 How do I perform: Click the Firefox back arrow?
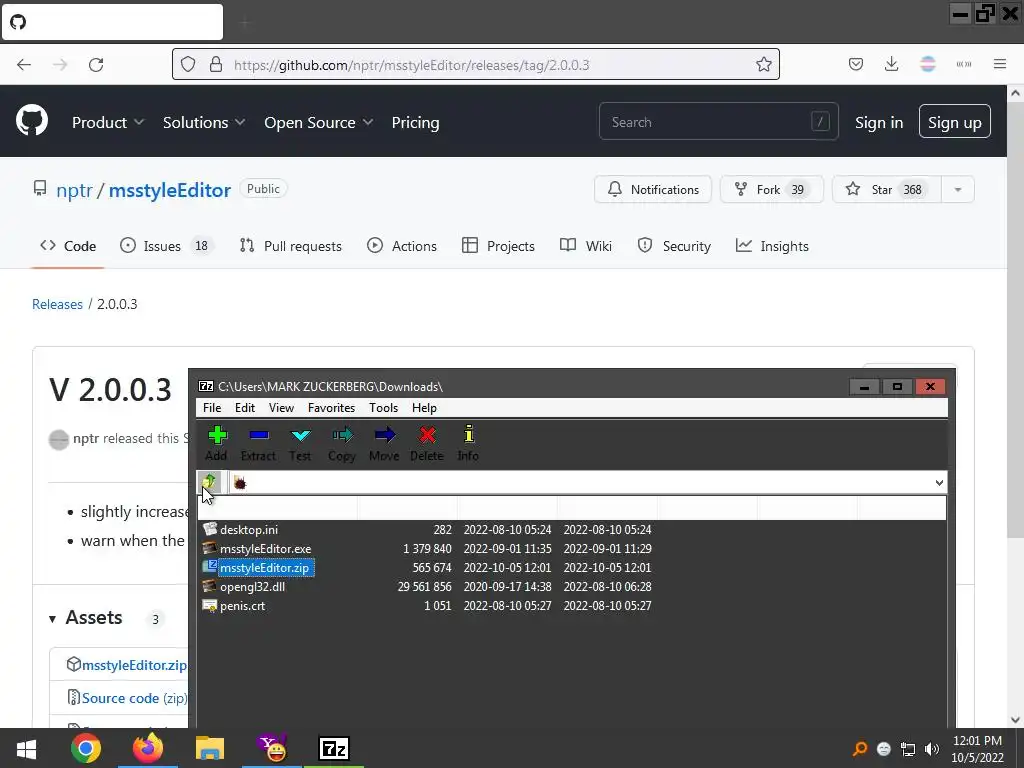click(24, 65)
